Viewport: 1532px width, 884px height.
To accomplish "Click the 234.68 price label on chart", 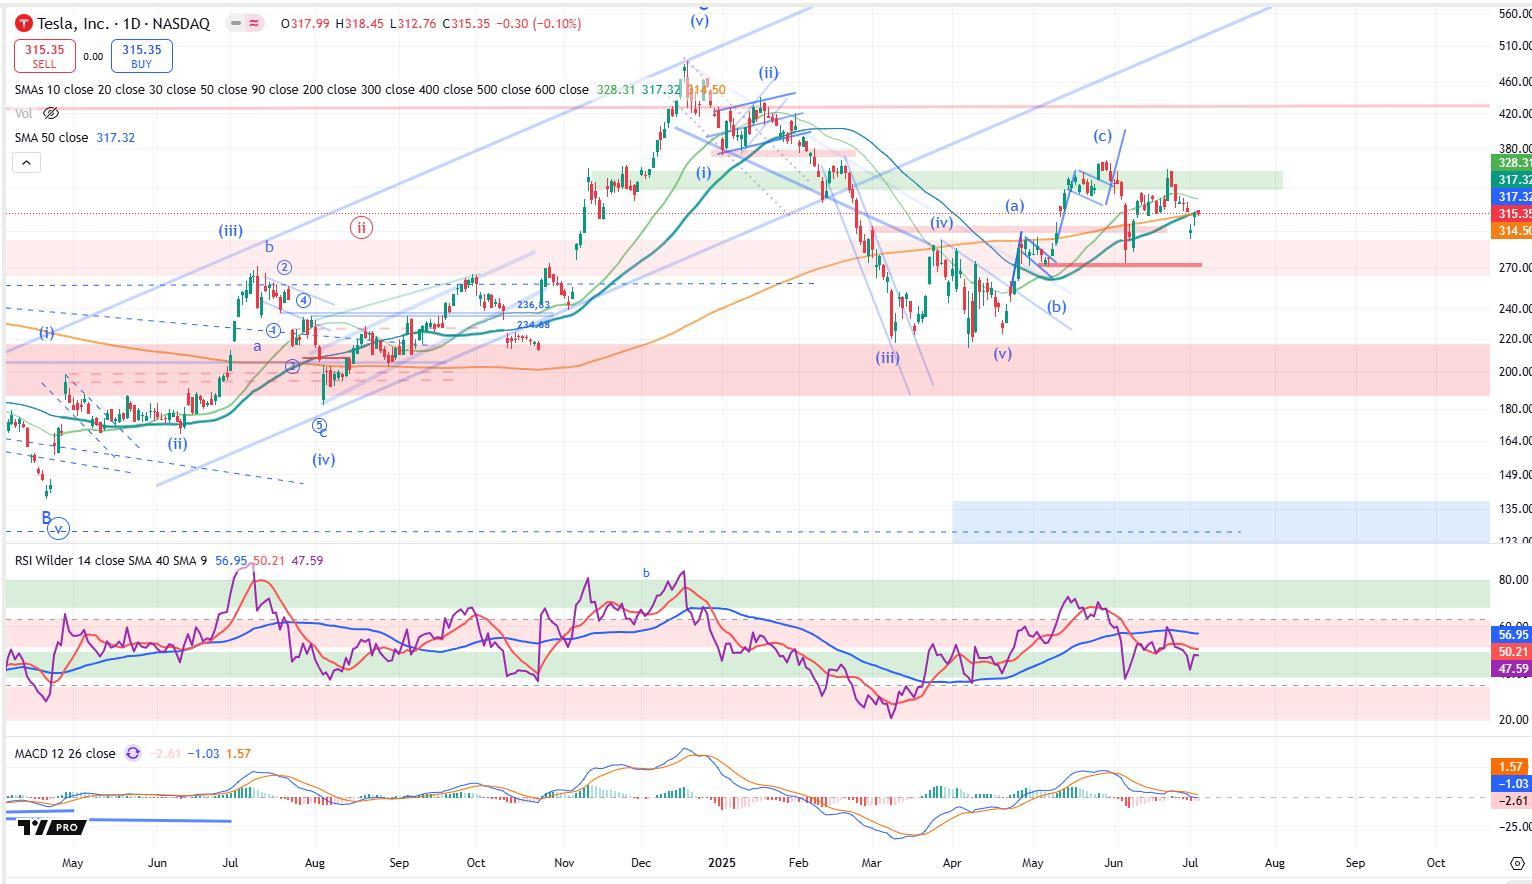I will coord(533,324).
